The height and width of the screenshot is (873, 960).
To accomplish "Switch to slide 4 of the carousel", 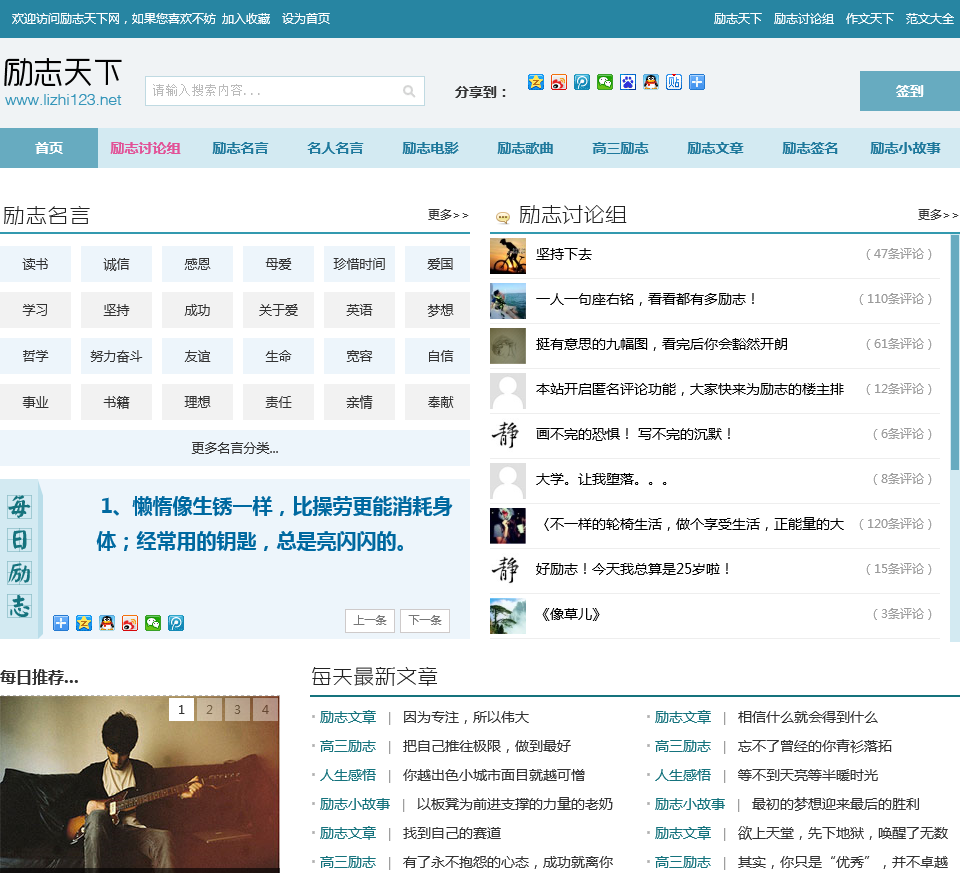I will tap(264, 710).
